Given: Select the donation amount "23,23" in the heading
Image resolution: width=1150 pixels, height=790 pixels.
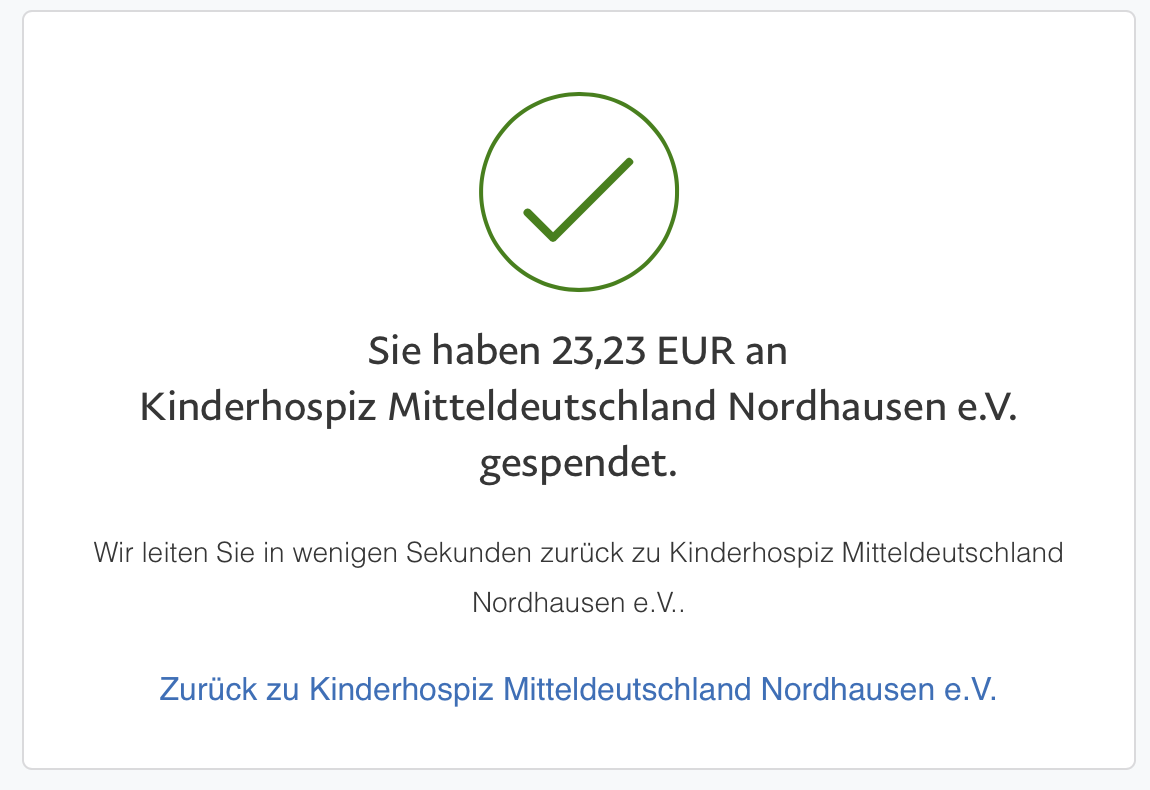Looking at the screenshot, I should [596, 351].
